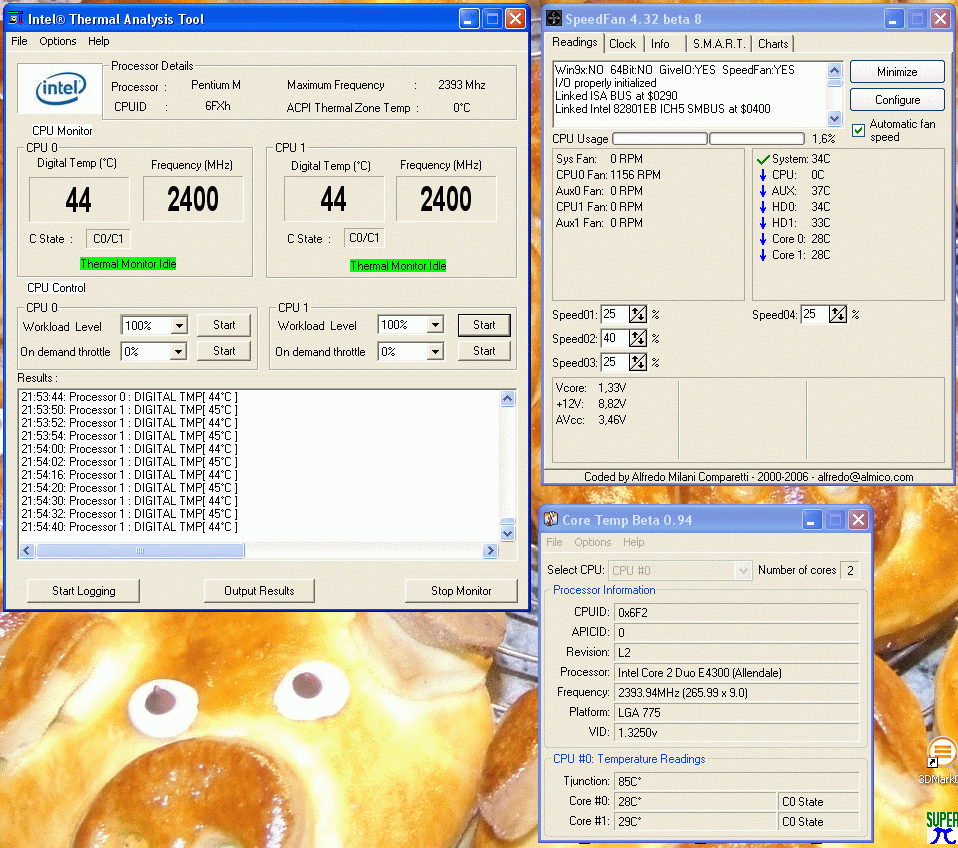Click Results list scroll-up arrow
958x848 pixels.
[507, 398]
